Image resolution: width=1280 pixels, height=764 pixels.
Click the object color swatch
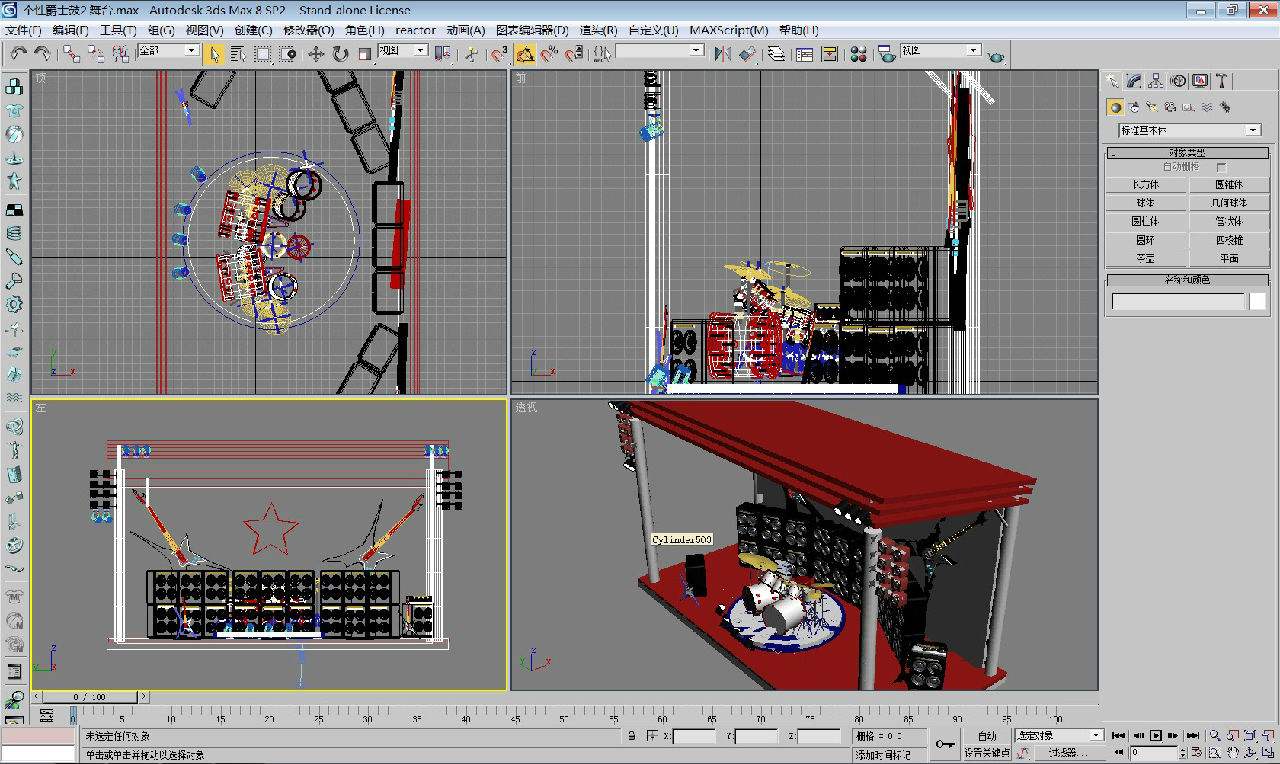tap(1257, 301)
